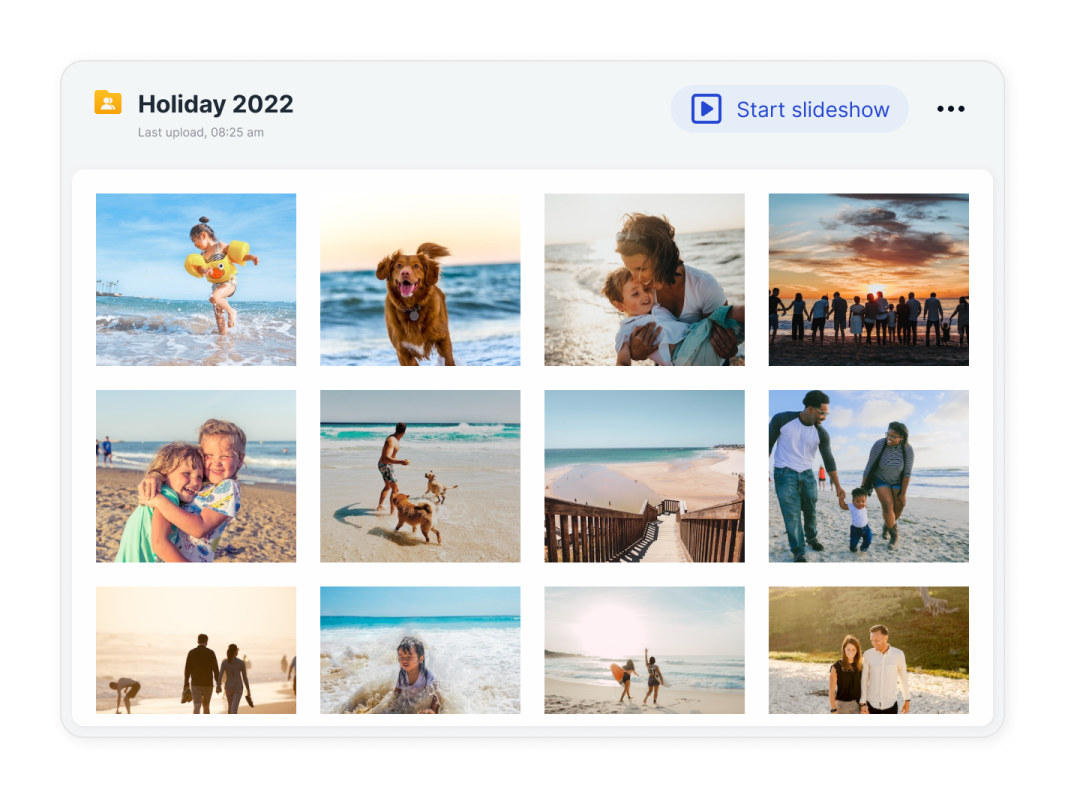Open photo of girl with yellow duck floatie
The image size is (1065, 800).
[196, 279]
